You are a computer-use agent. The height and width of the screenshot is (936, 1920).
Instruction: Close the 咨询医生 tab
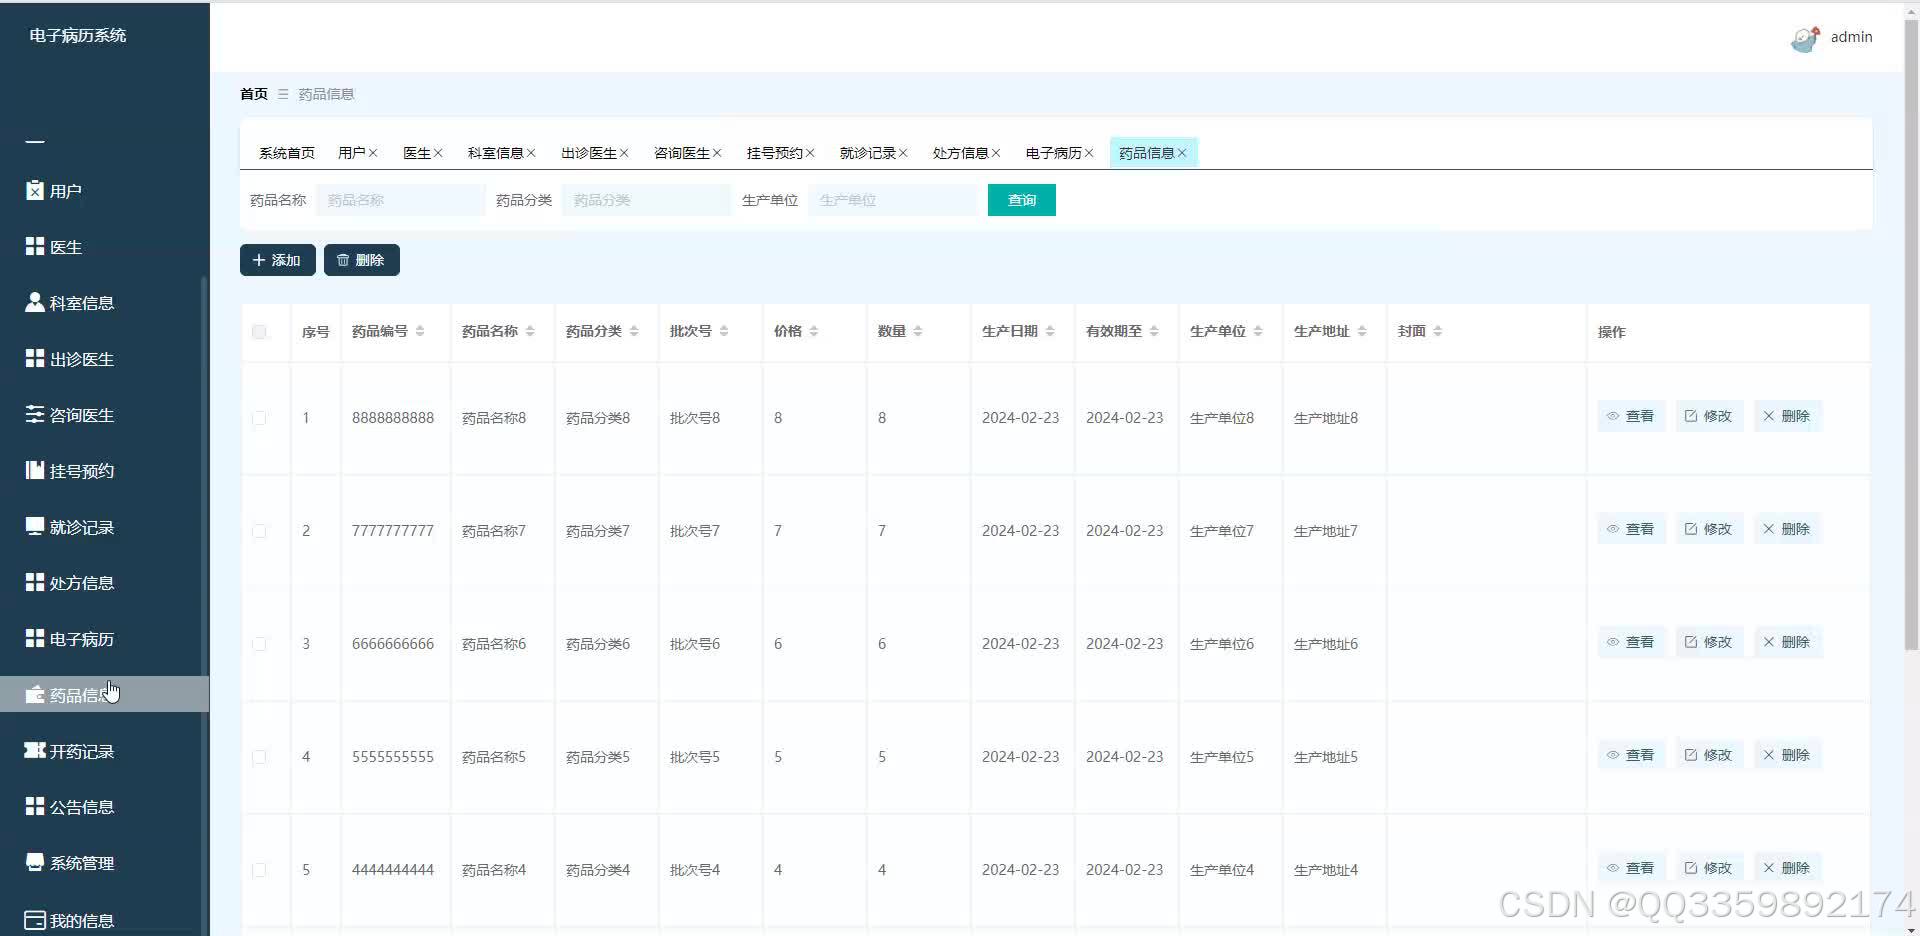tap(717, 153)
